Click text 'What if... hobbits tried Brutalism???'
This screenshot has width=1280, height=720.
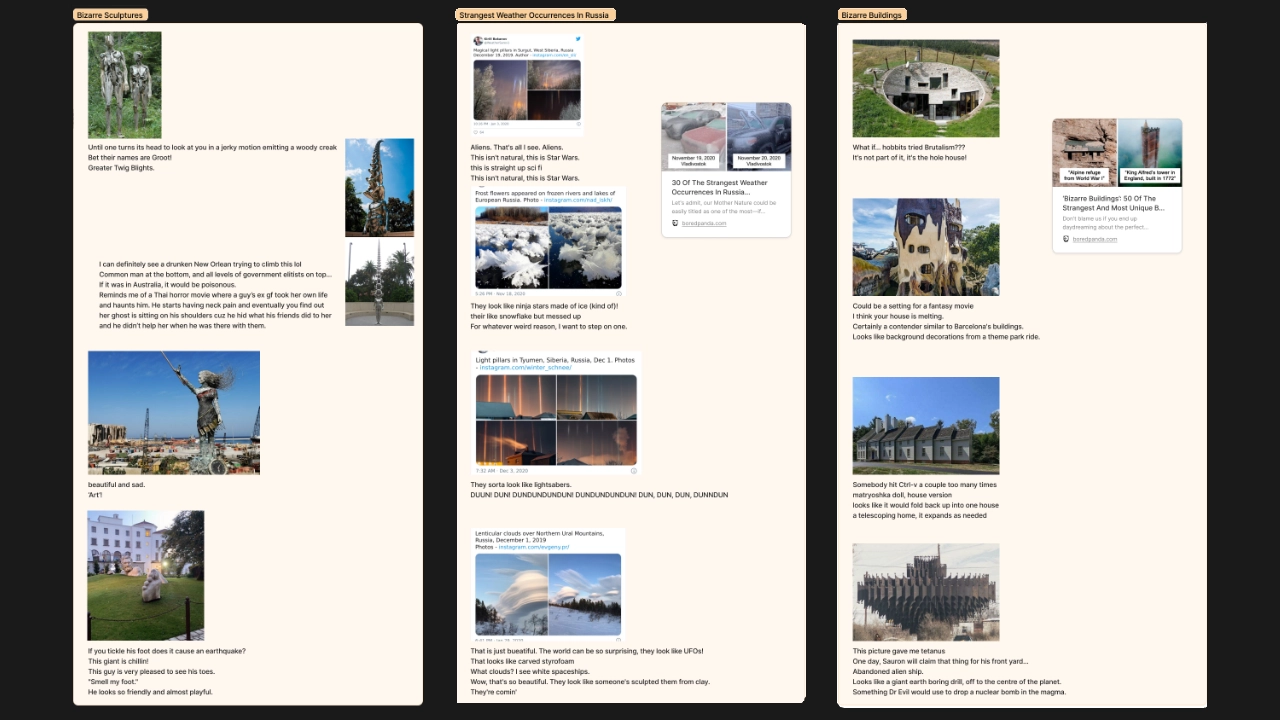908,147
